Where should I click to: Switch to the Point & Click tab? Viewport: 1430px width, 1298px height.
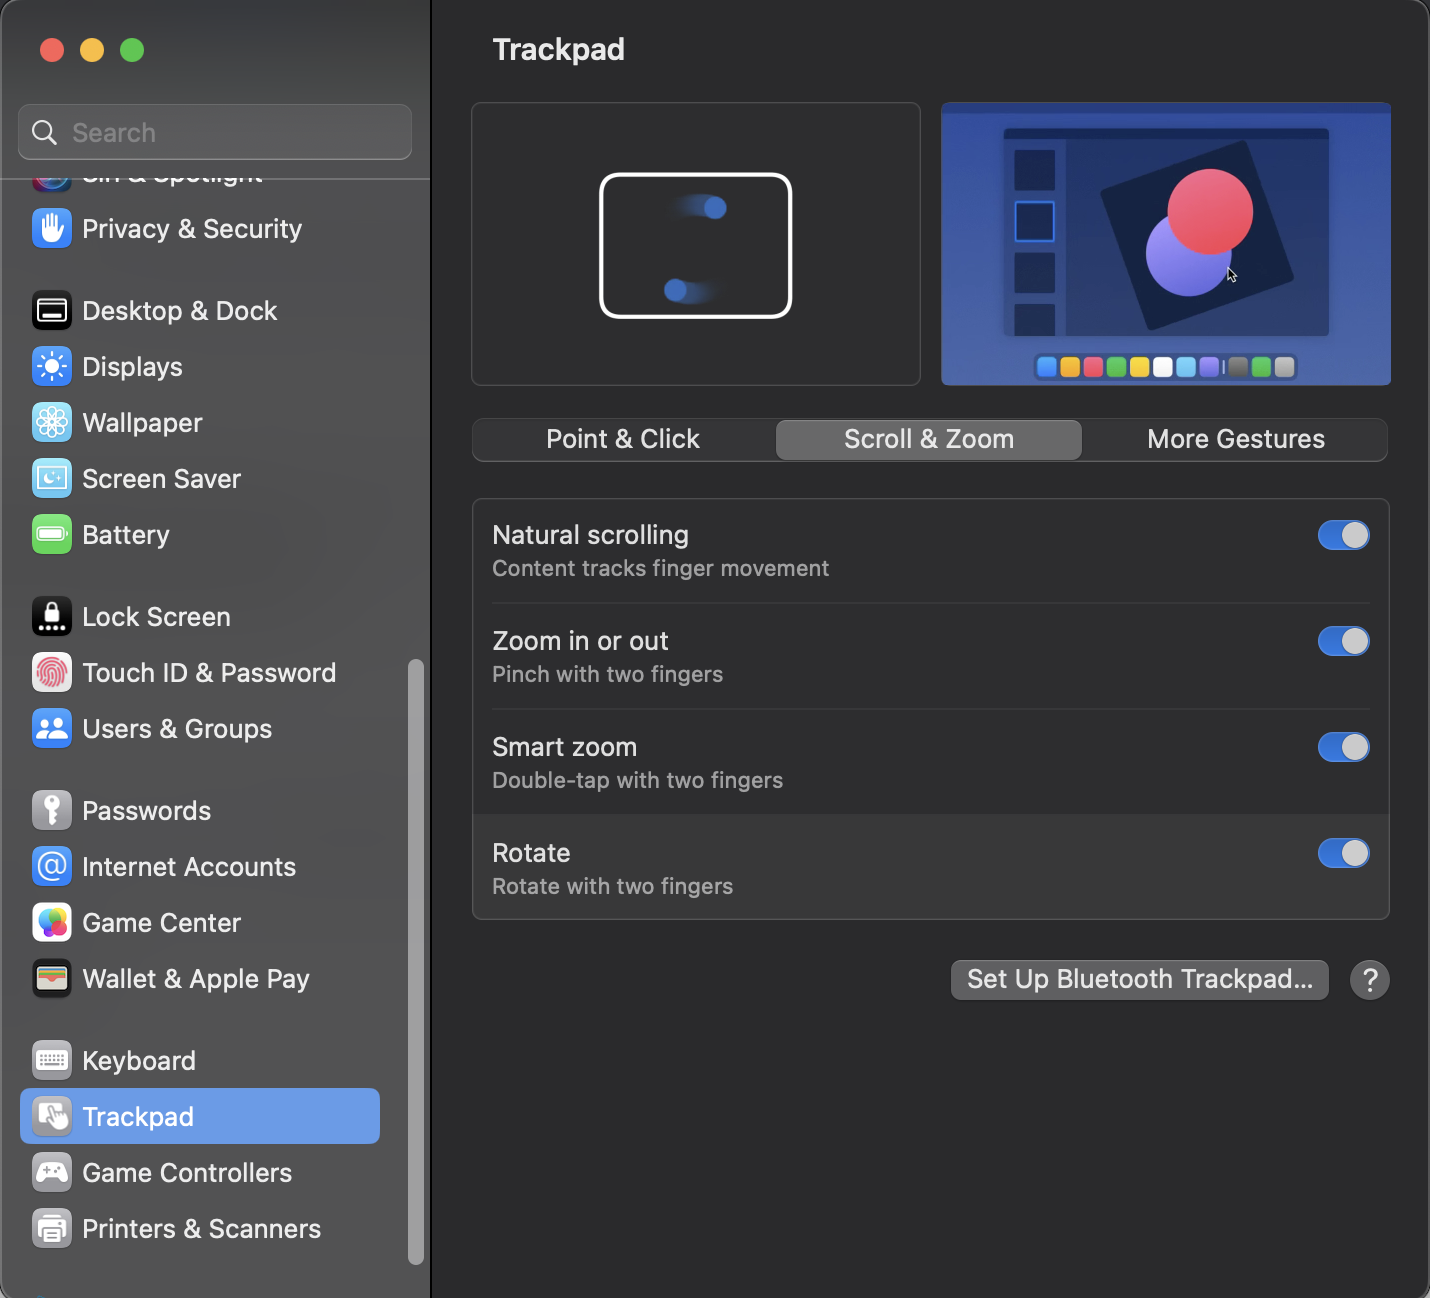coord(623,440)
